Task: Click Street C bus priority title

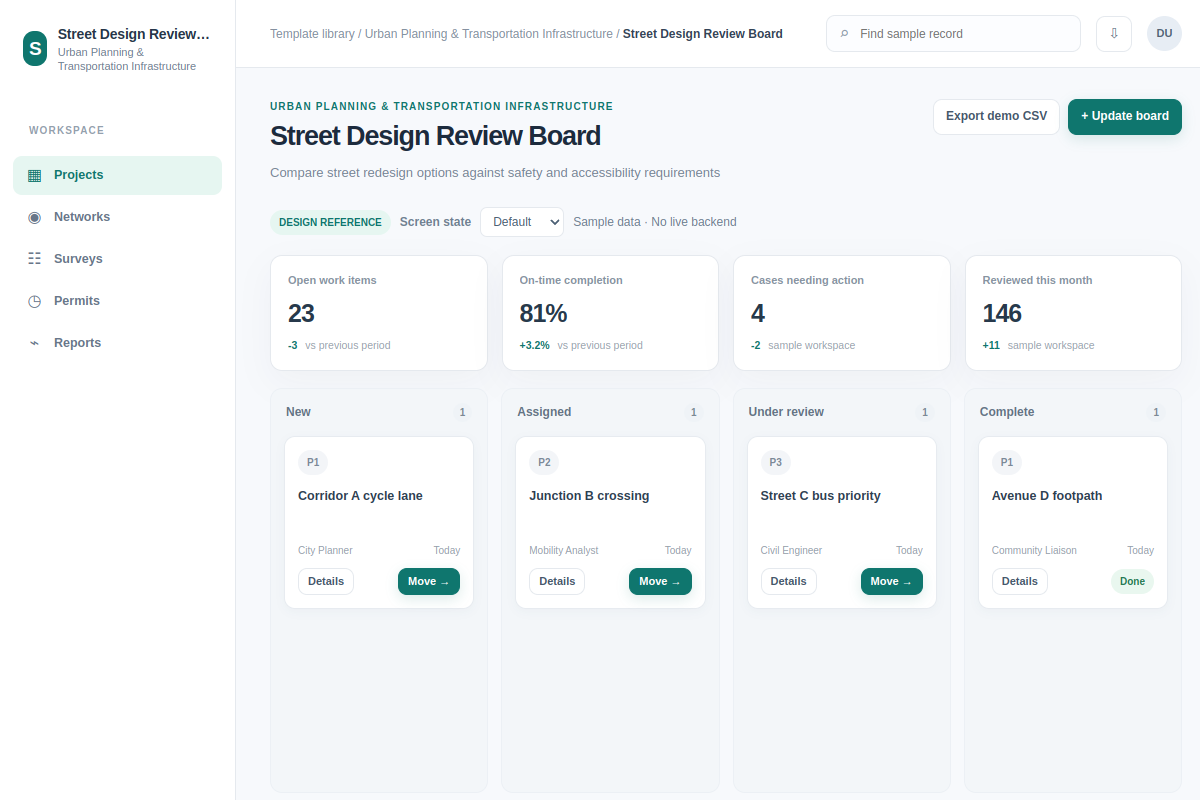Action: (821, 496)
